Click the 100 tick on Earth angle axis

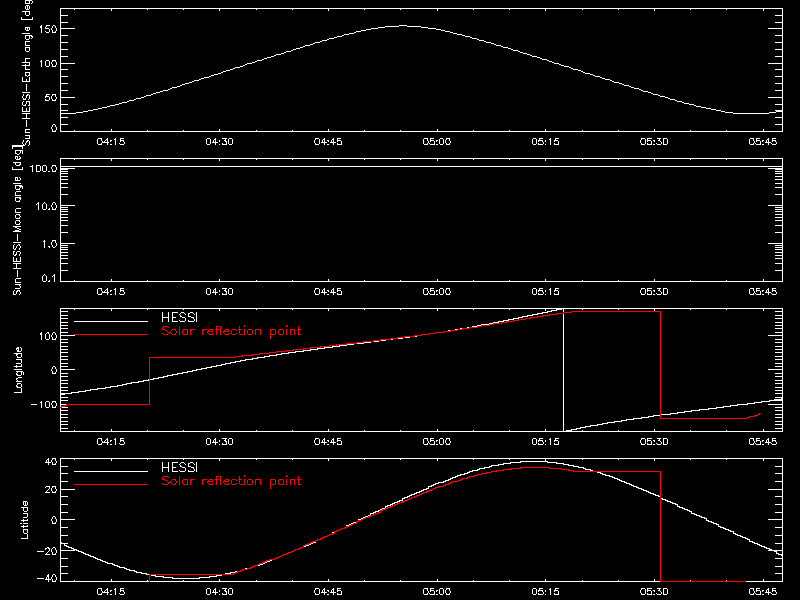[48, 64]
